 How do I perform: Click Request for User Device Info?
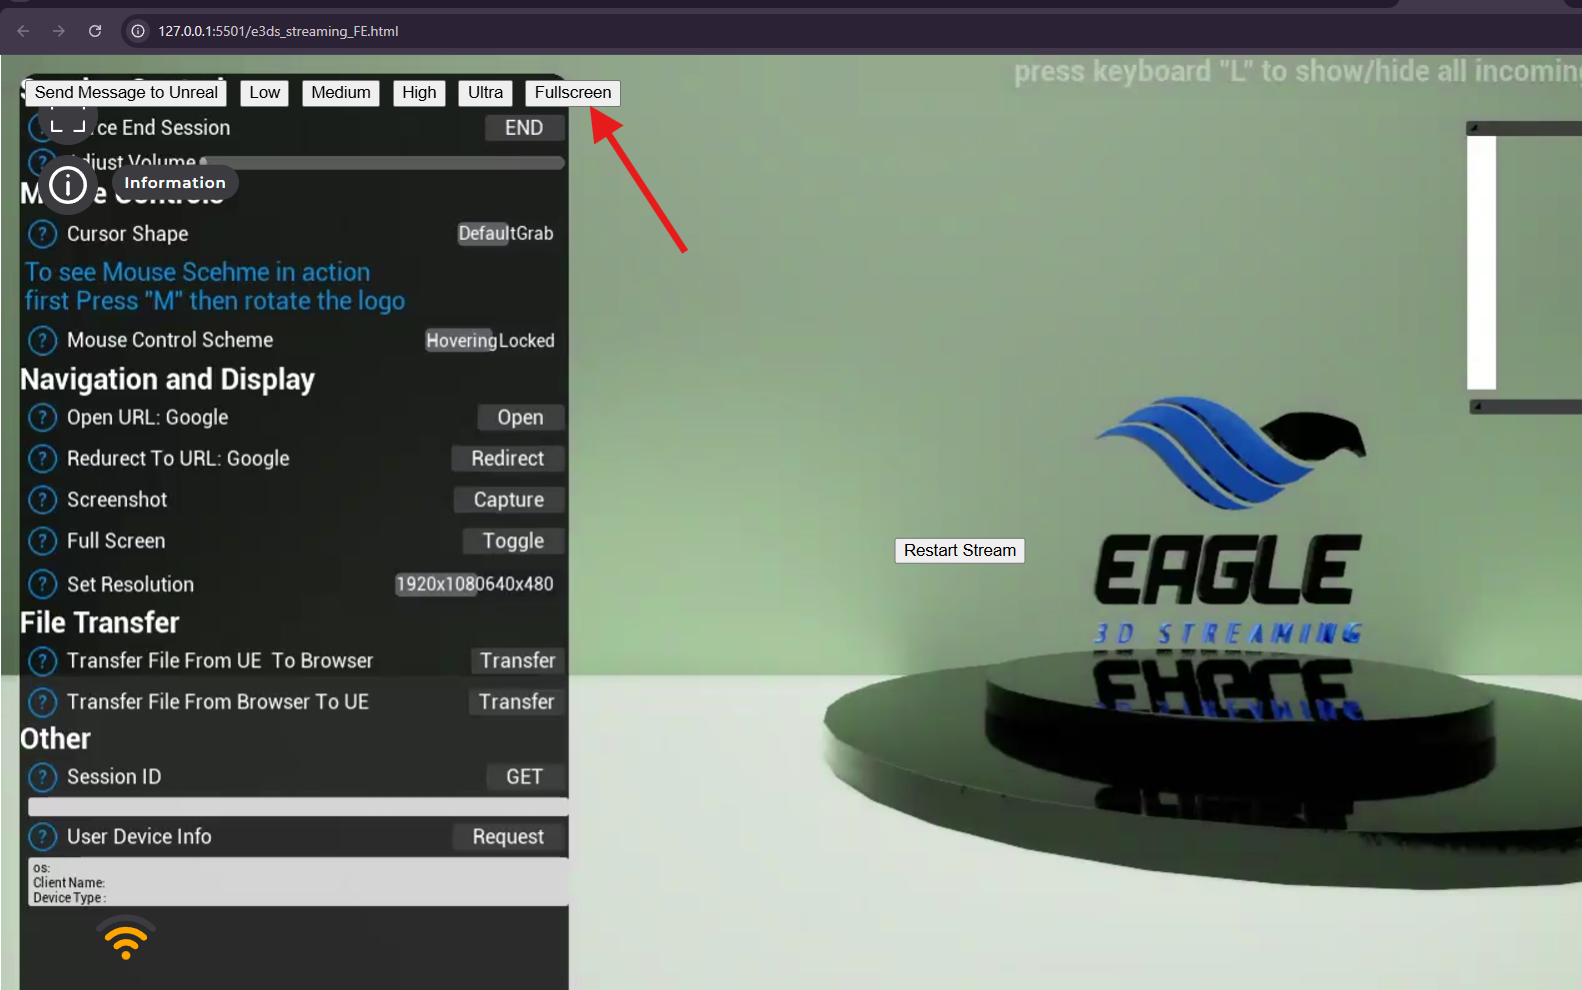[x=508, y=837]
